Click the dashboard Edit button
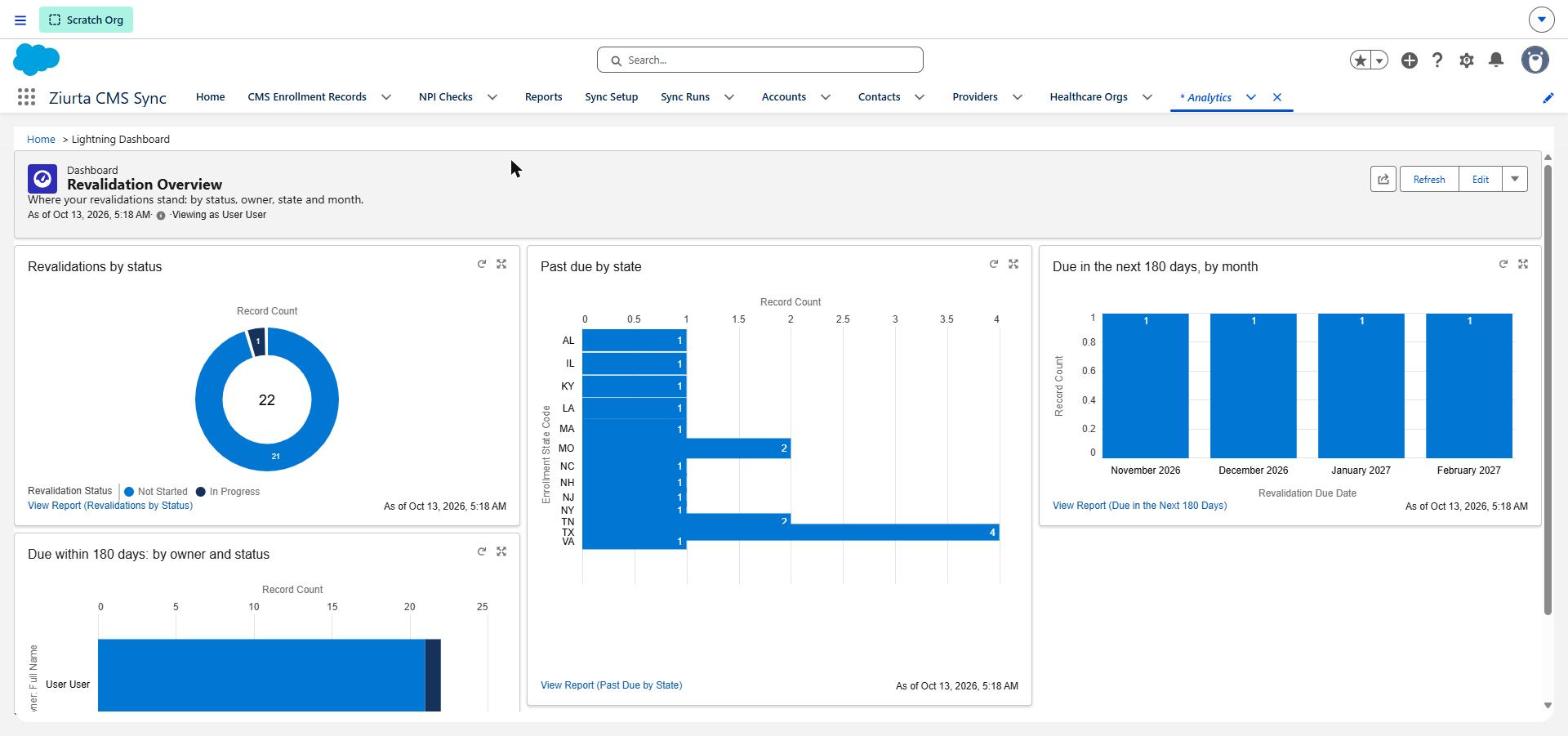This screenshot has height=736, width=1568. [x=1480, y=179]
